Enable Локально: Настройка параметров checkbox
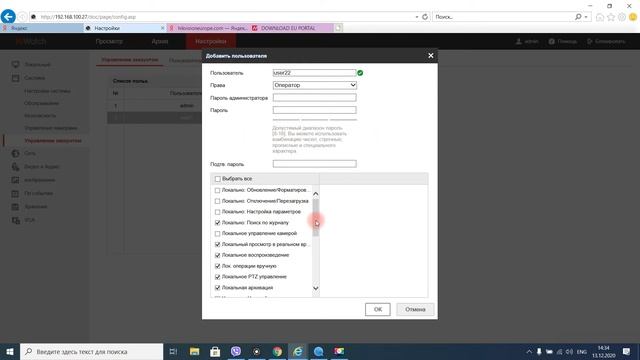Screen dimensions: 640x360 [x=218, y=212]
